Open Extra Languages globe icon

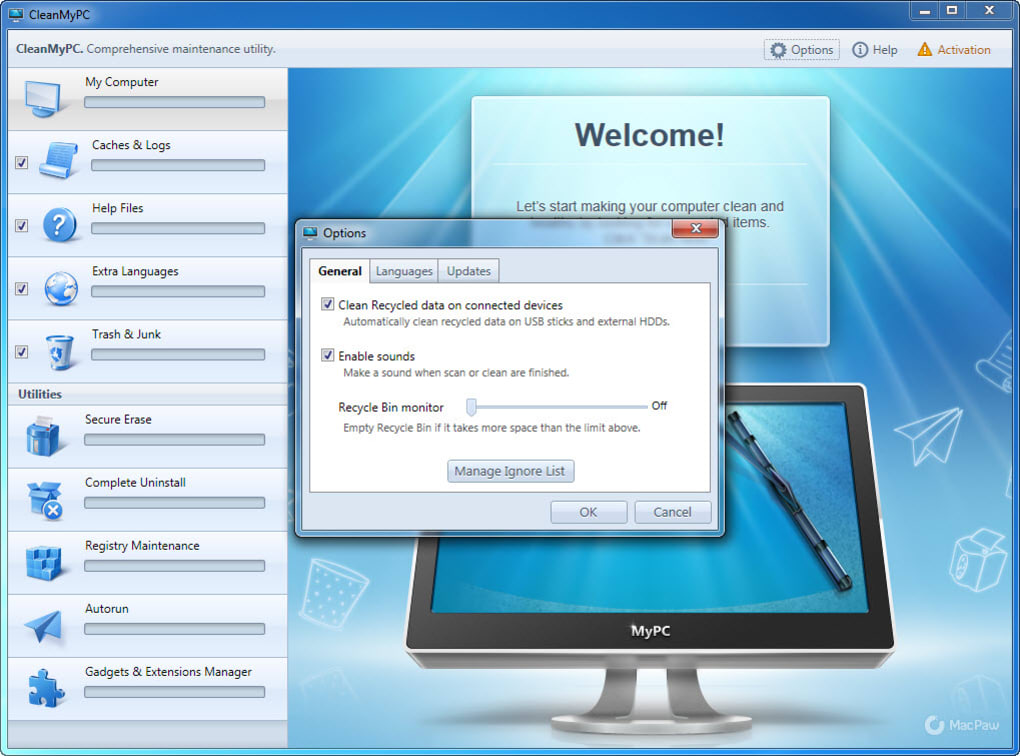pos(61,288)
